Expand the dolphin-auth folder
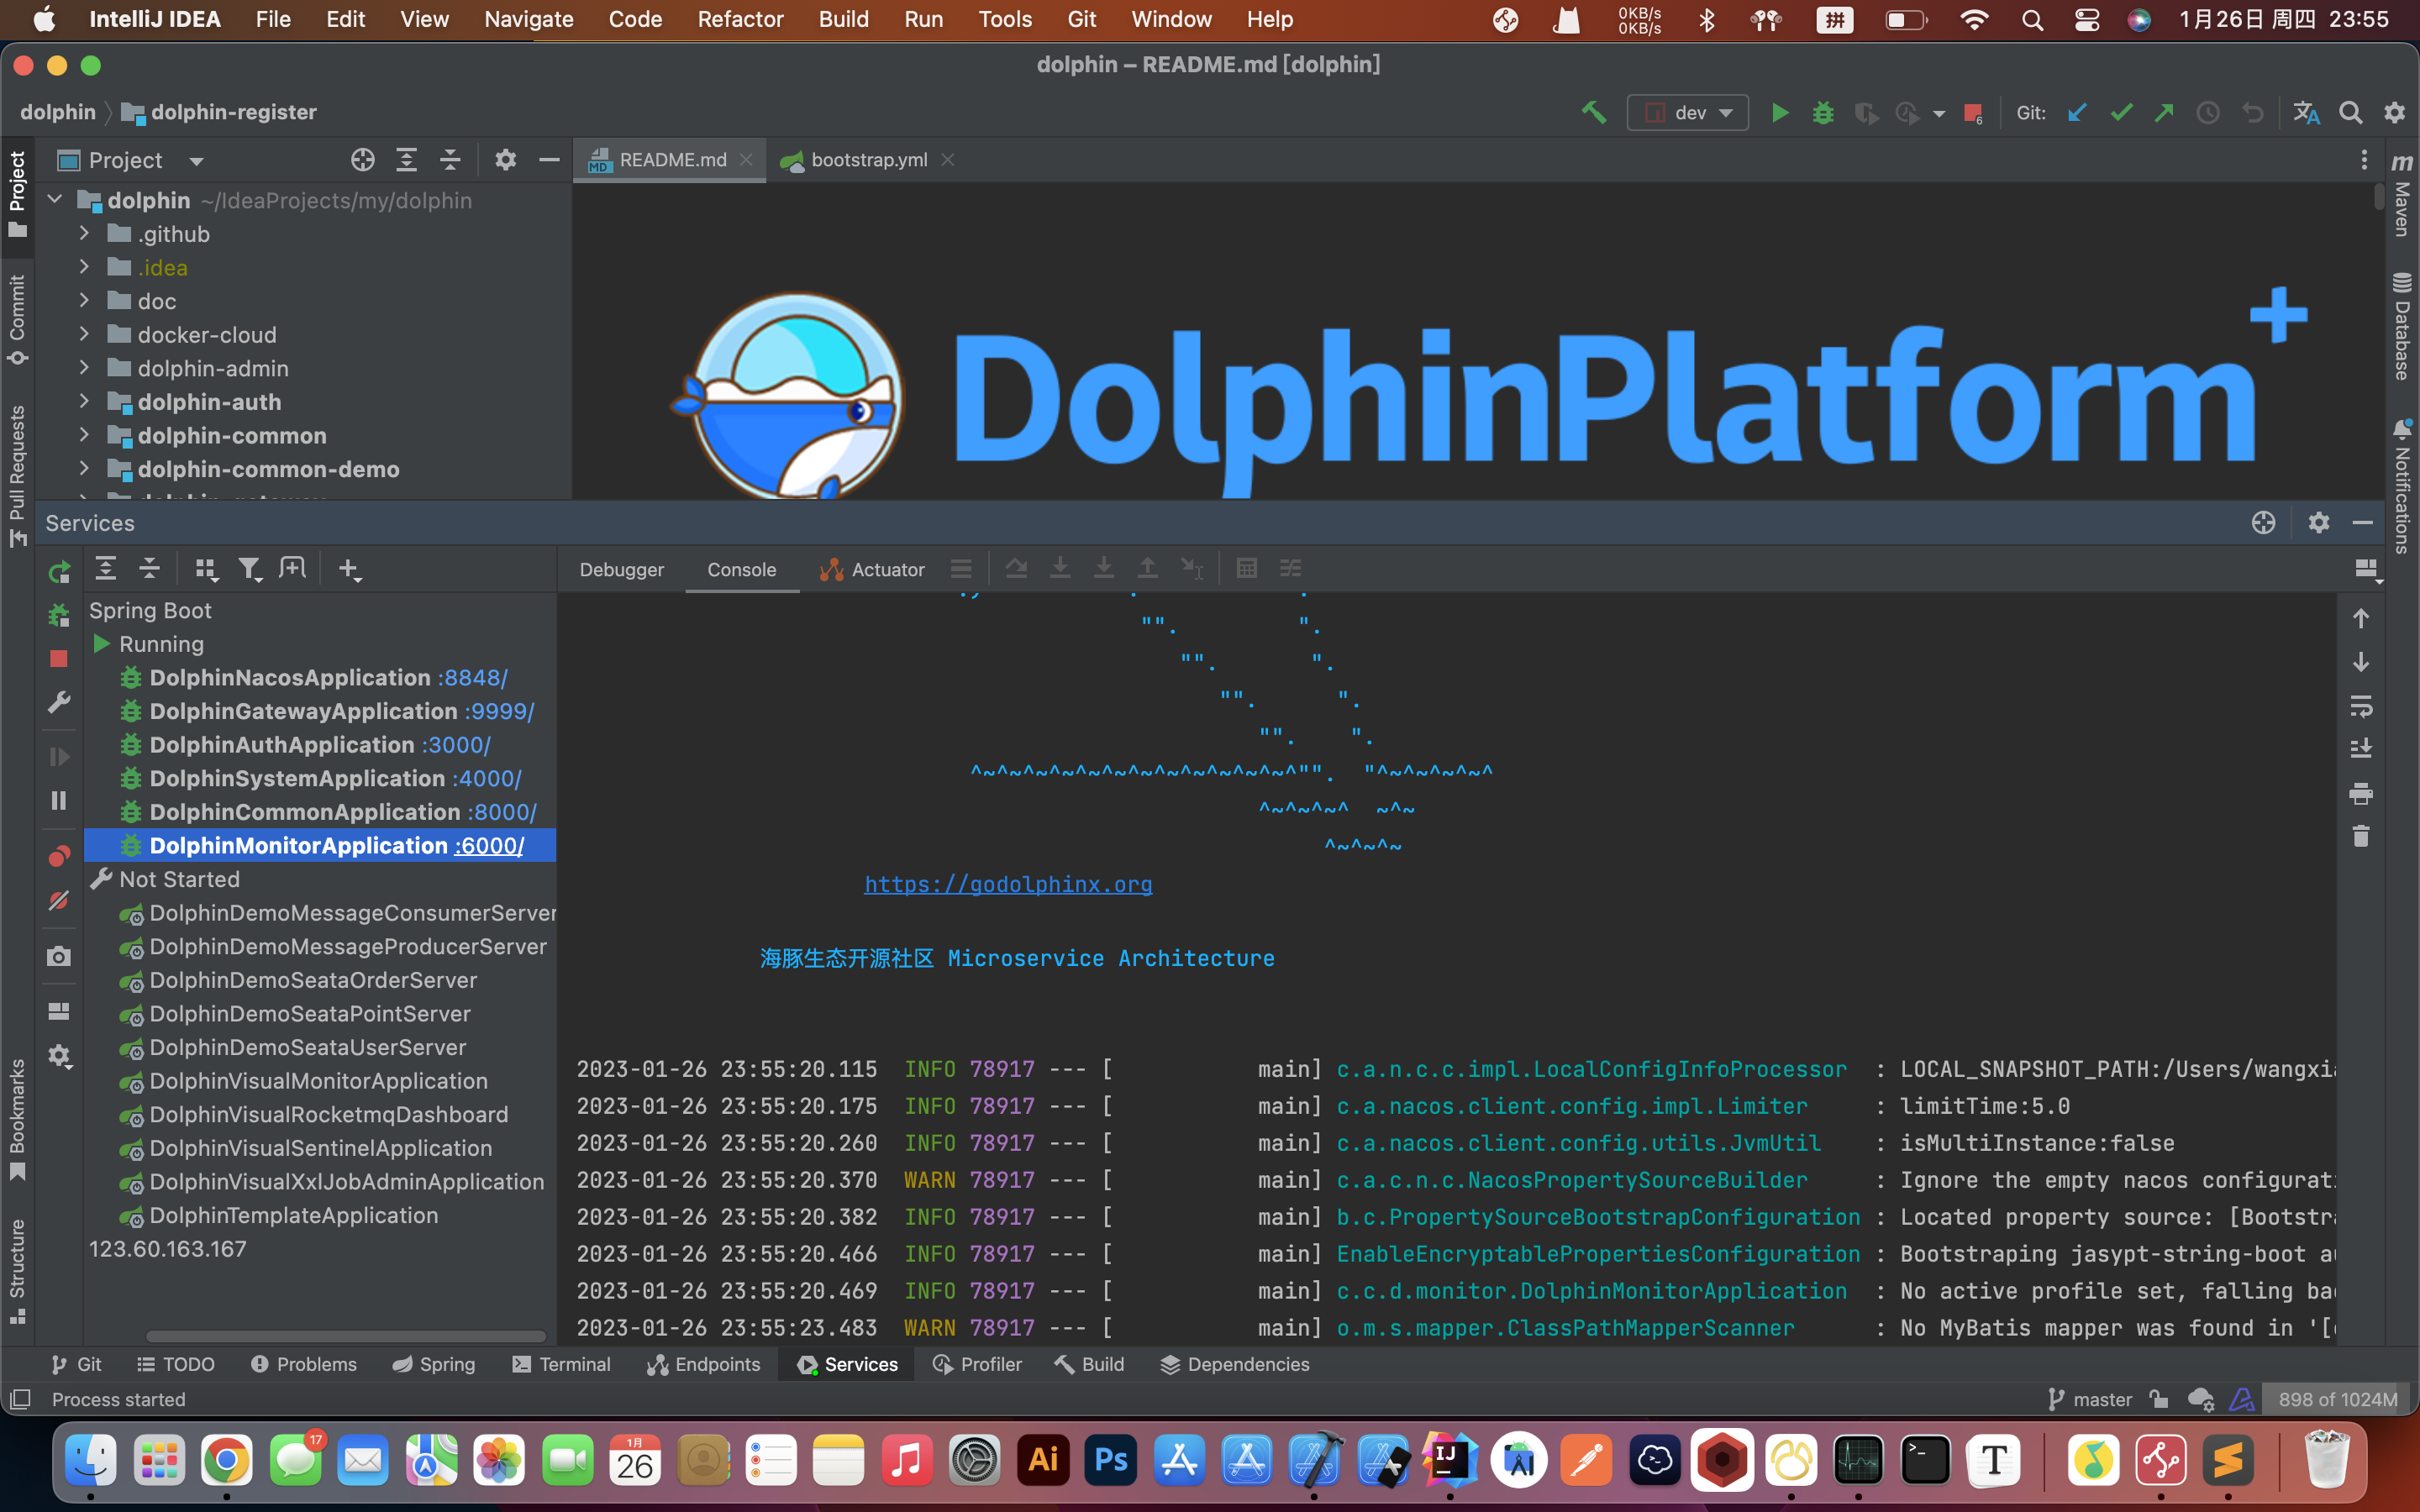Image resolution: width=2420 pixels, height=1512 pixels. click(x=85, y=402)
